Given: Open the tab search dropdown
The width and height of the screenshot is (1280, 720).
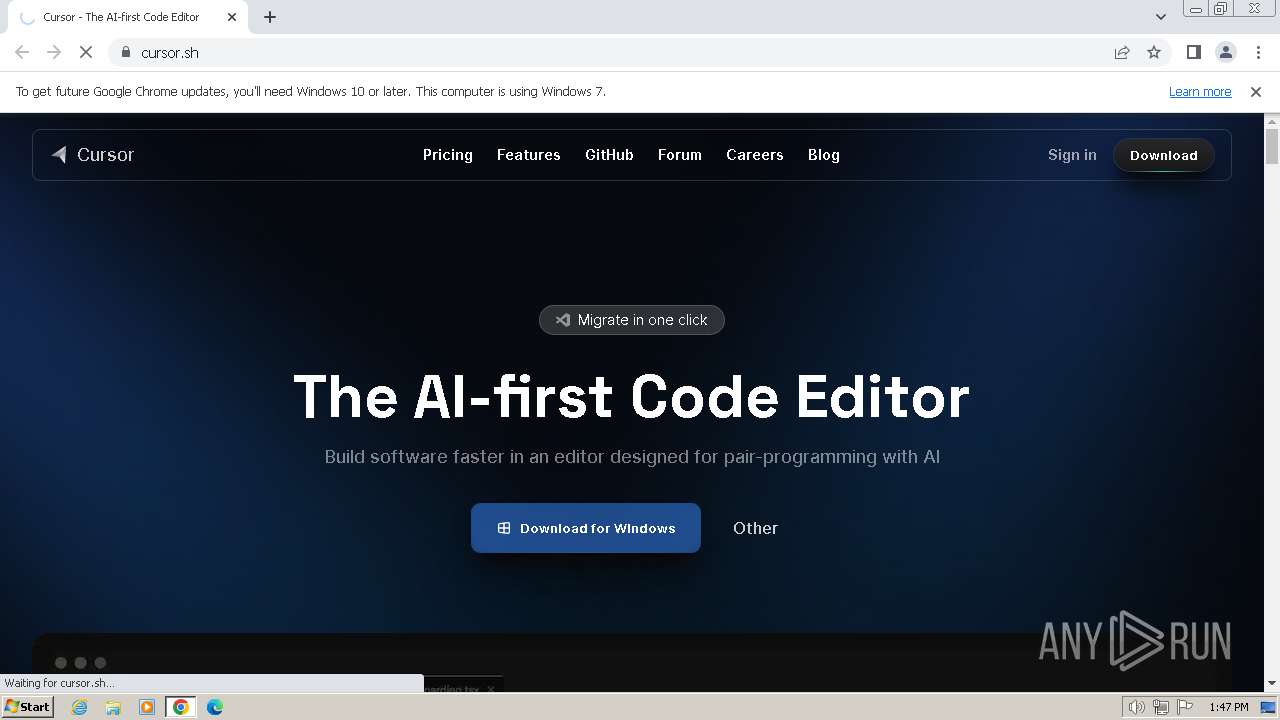Looking at the screenshot, I should pos(1161,17).
